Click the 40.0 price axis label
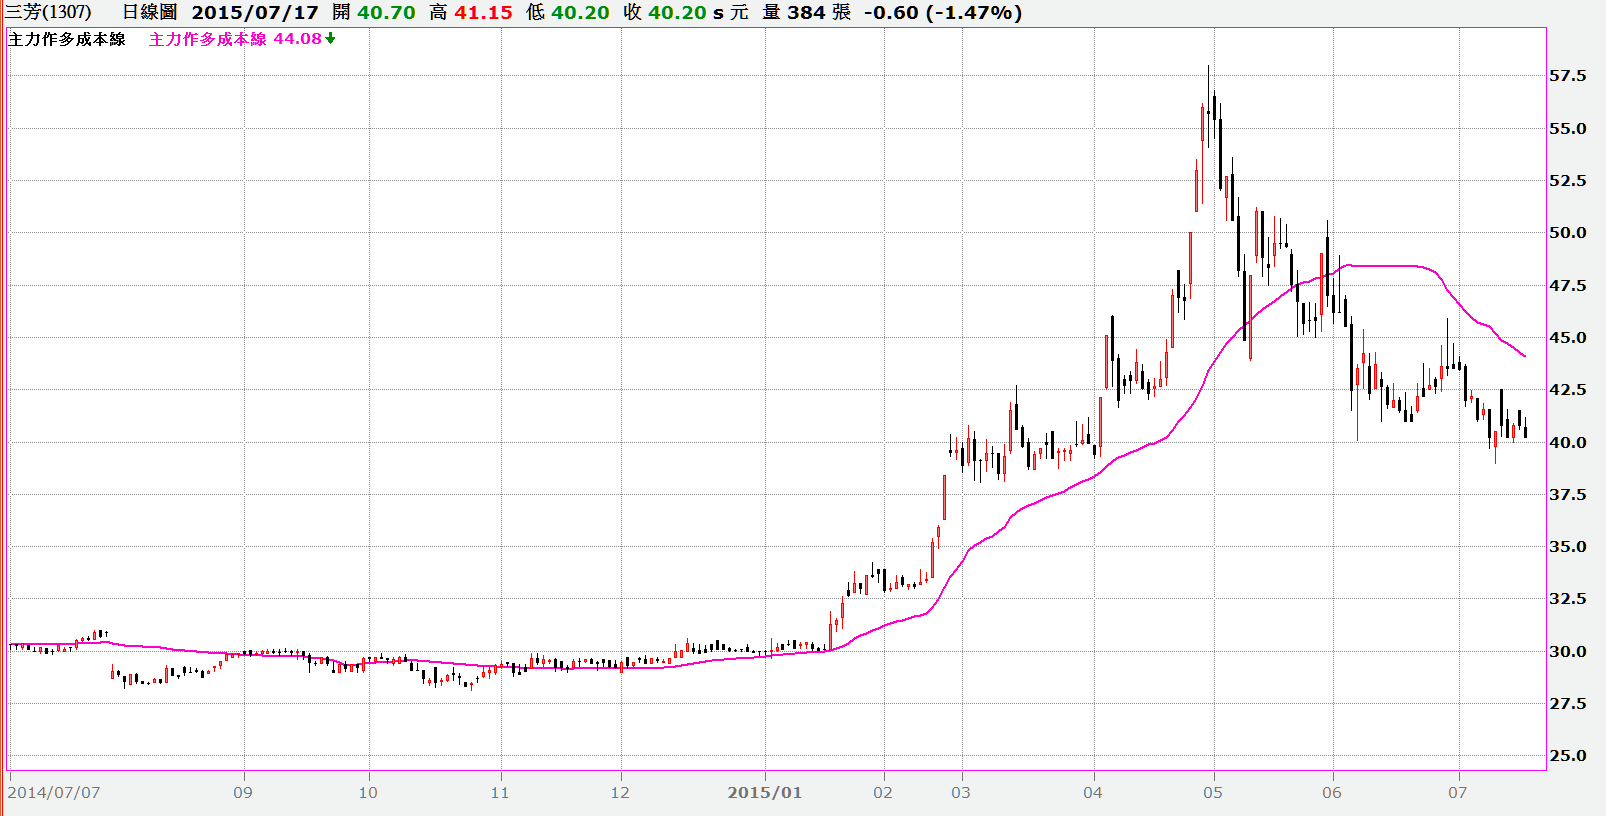 point(1567,442)
